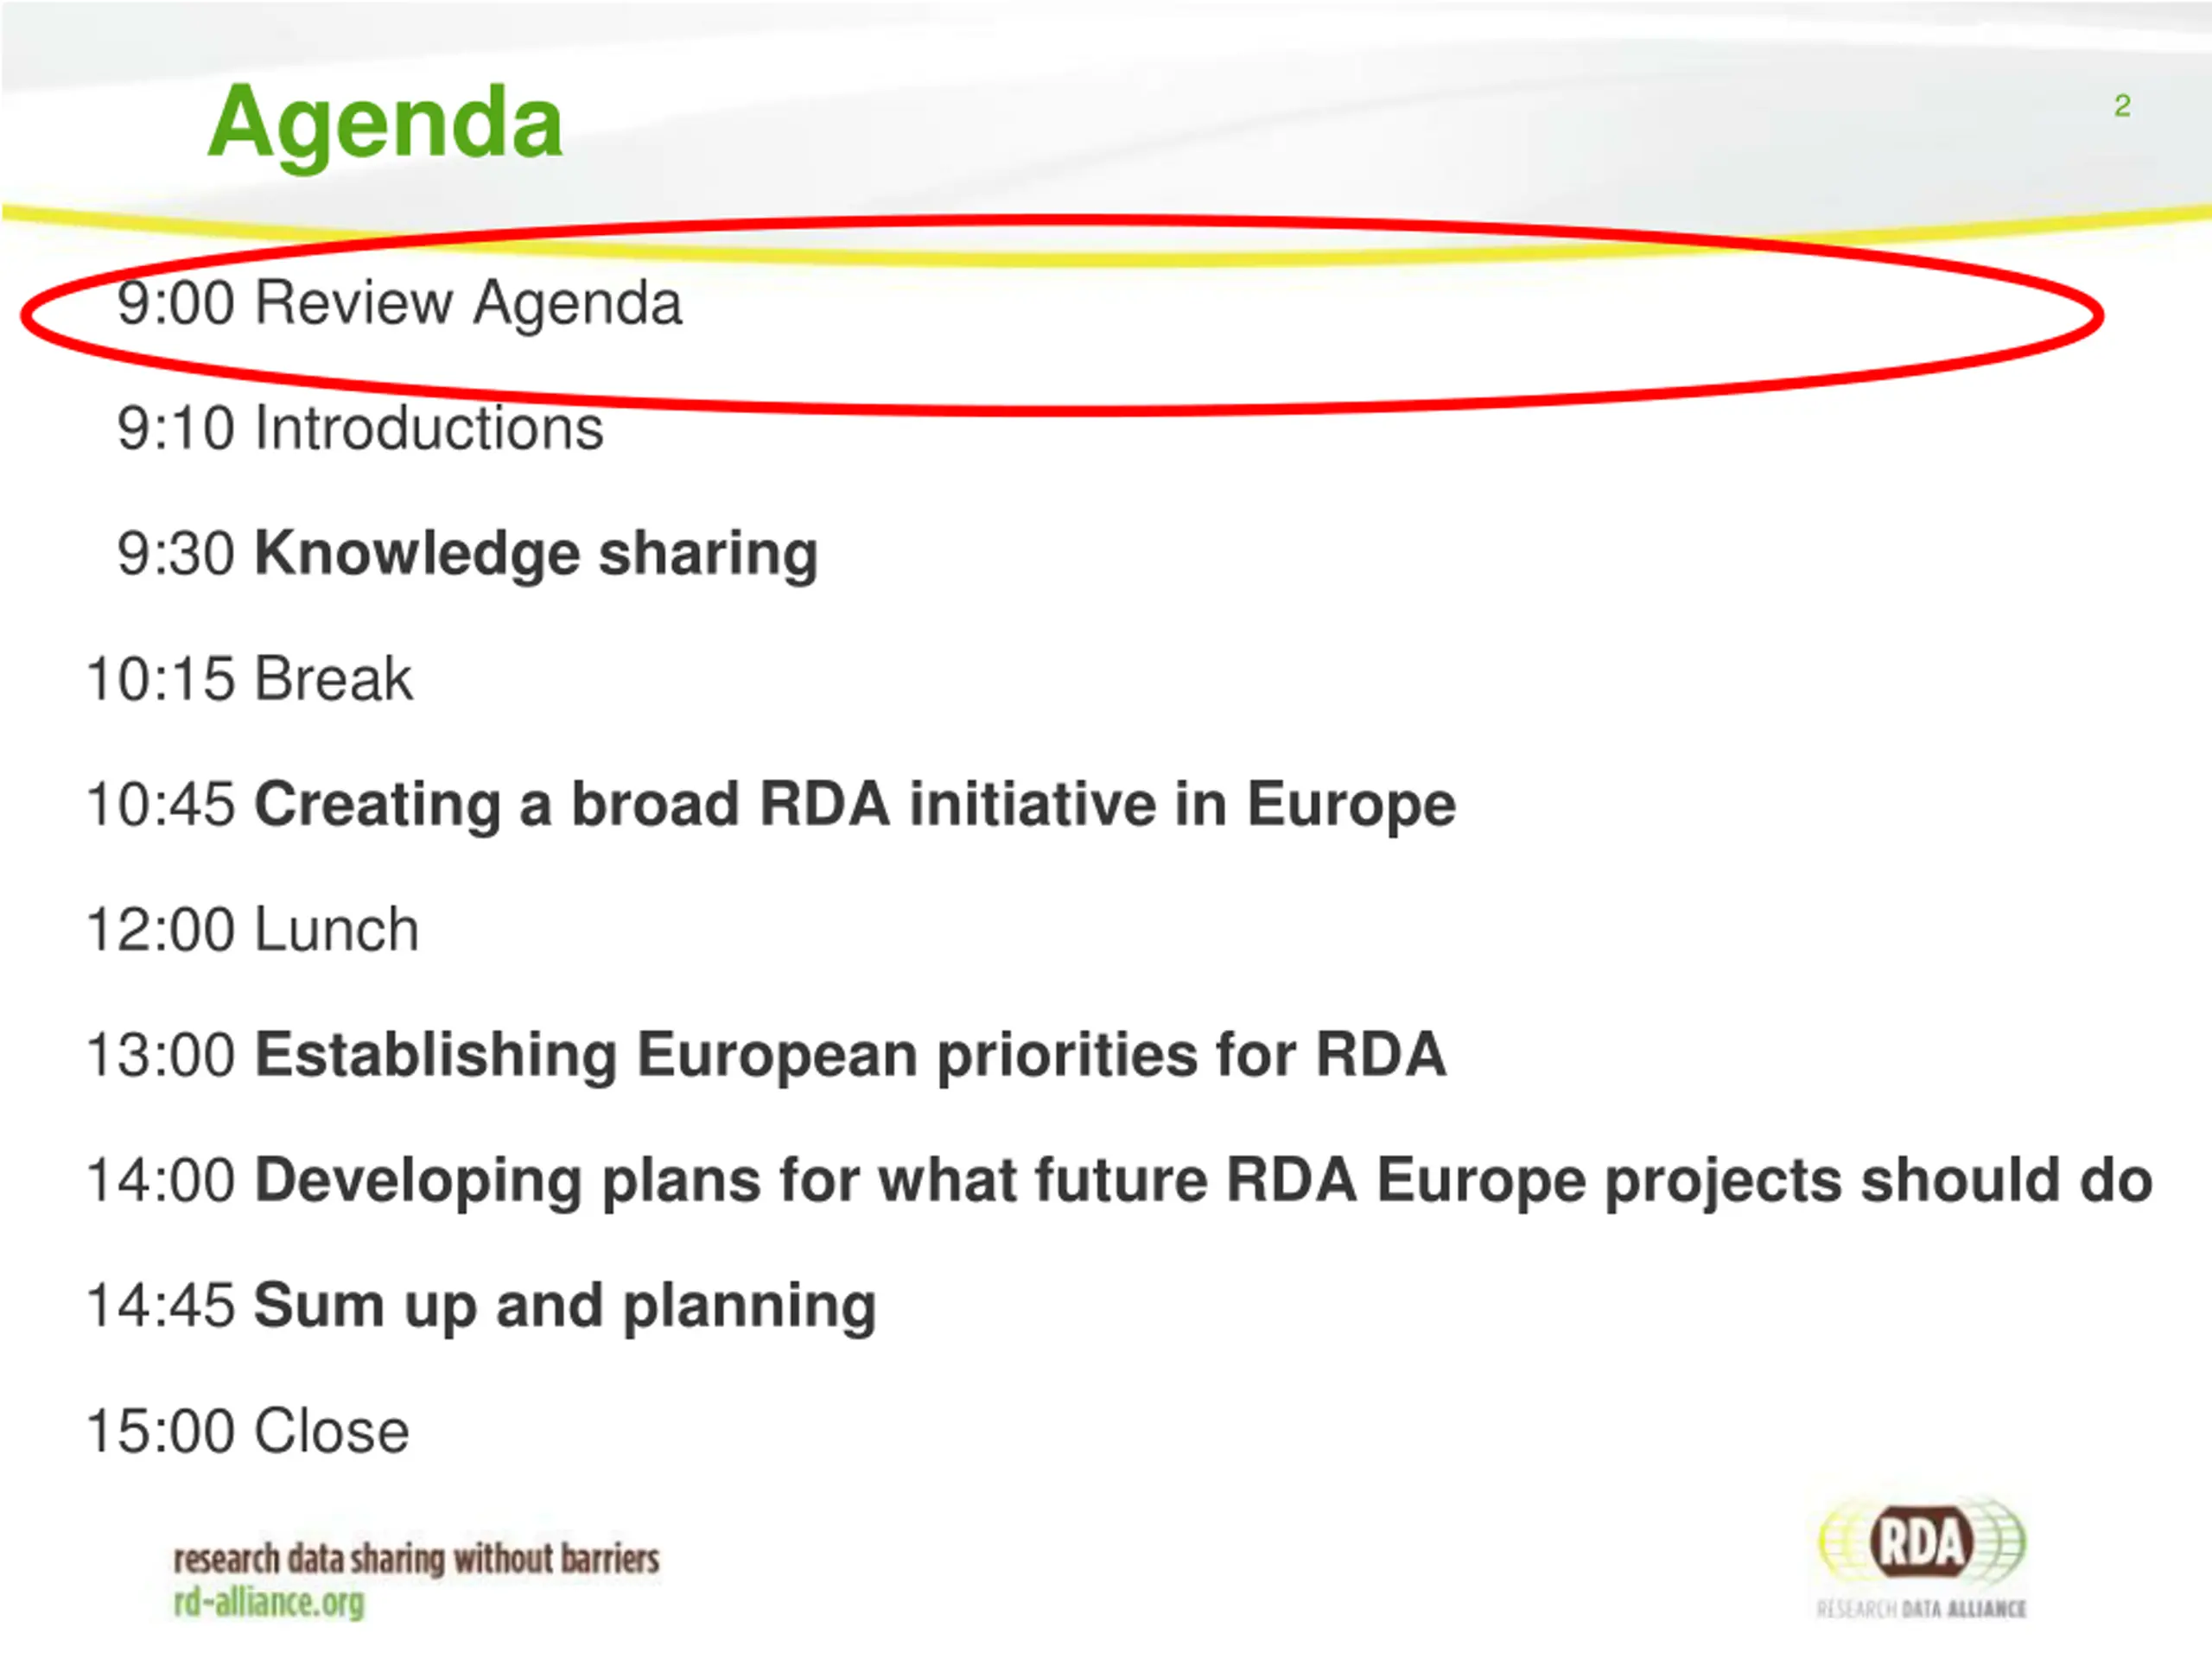
Task: Click the 15:00 Close entry
Action: [248, 1432]
